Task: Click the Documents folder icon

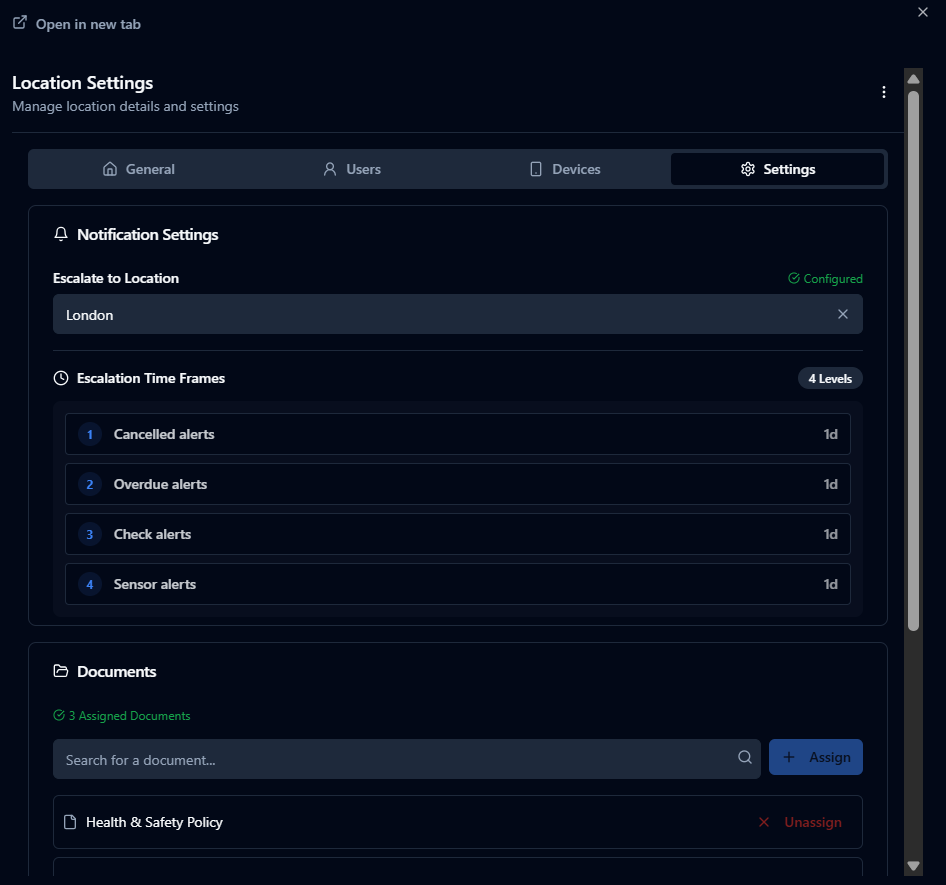Action: point(61,671)
